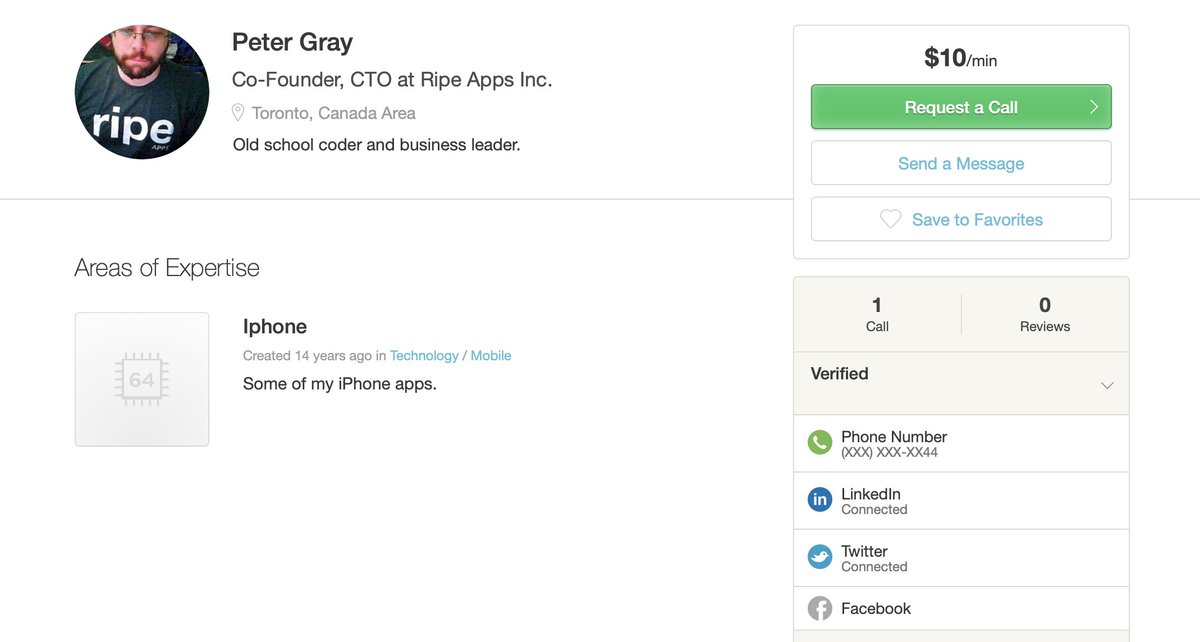Click the heart icon in Save to Favorites
Viewport: 1200px width, 642px height.
coord(890,219)
